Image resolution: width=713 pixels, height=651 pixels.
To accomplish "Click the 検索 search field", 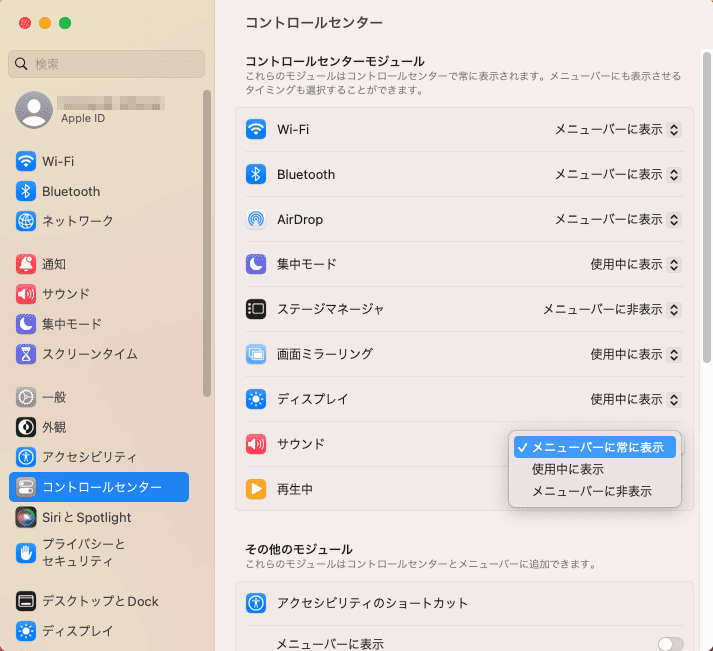I will (x=106, y=64).
